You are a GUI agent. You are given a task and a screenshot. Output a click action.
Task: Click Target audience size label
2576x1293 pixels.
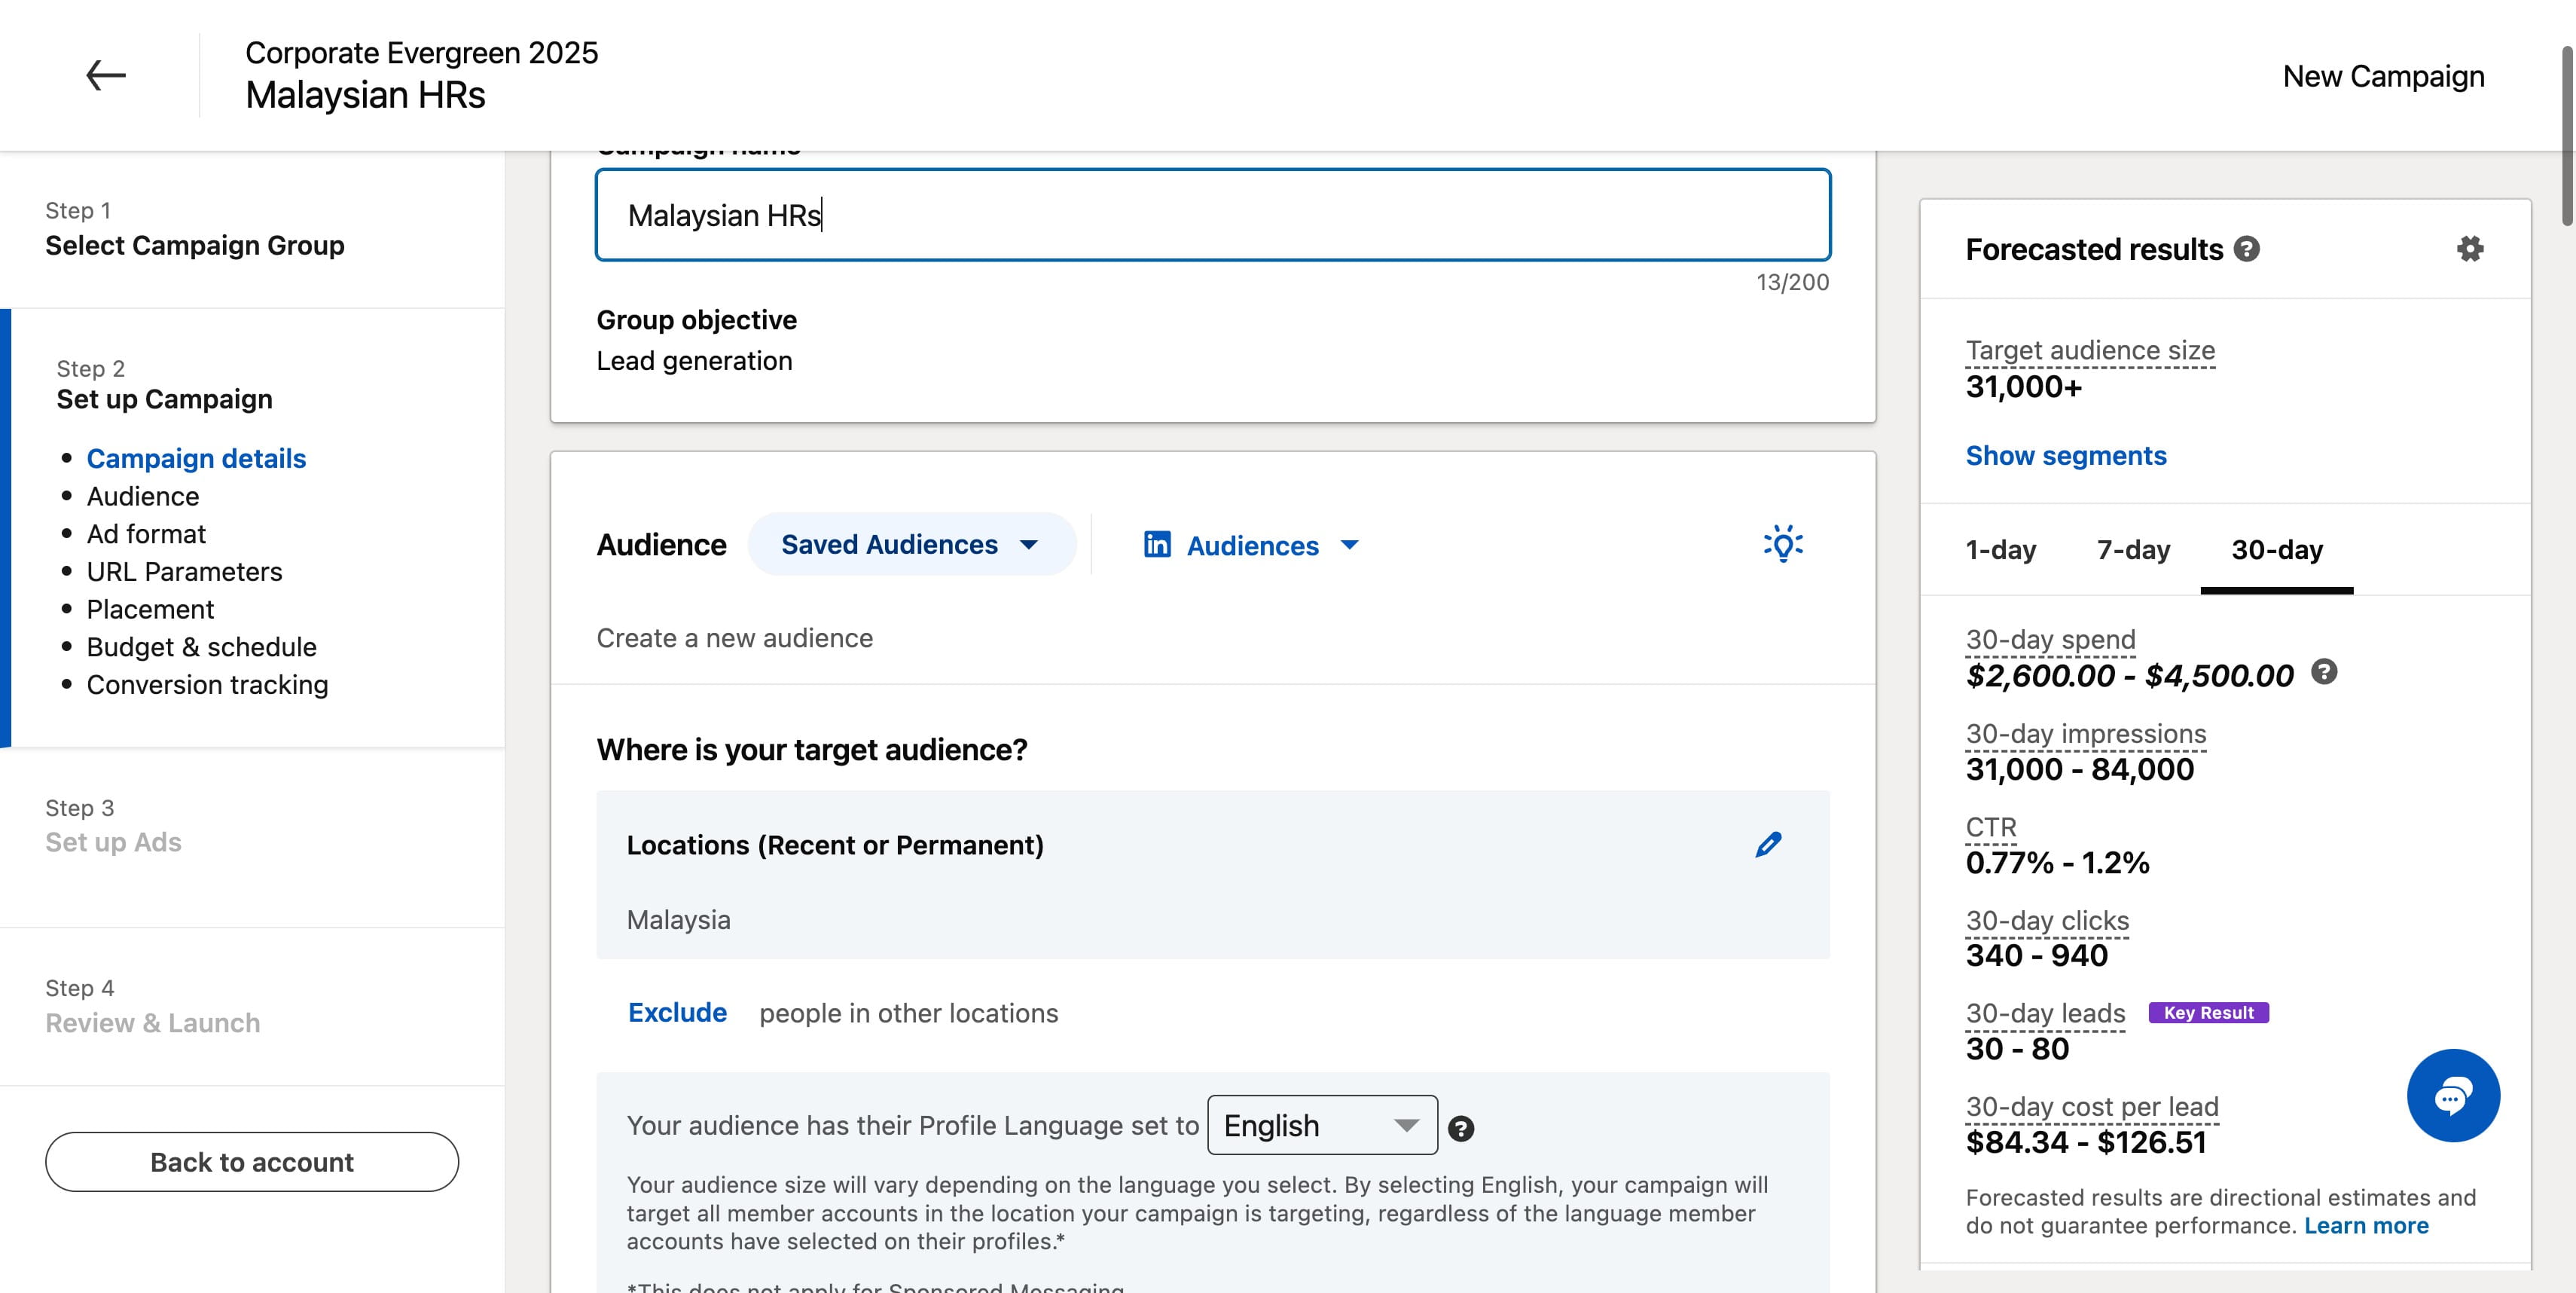tap(2090, 350)
